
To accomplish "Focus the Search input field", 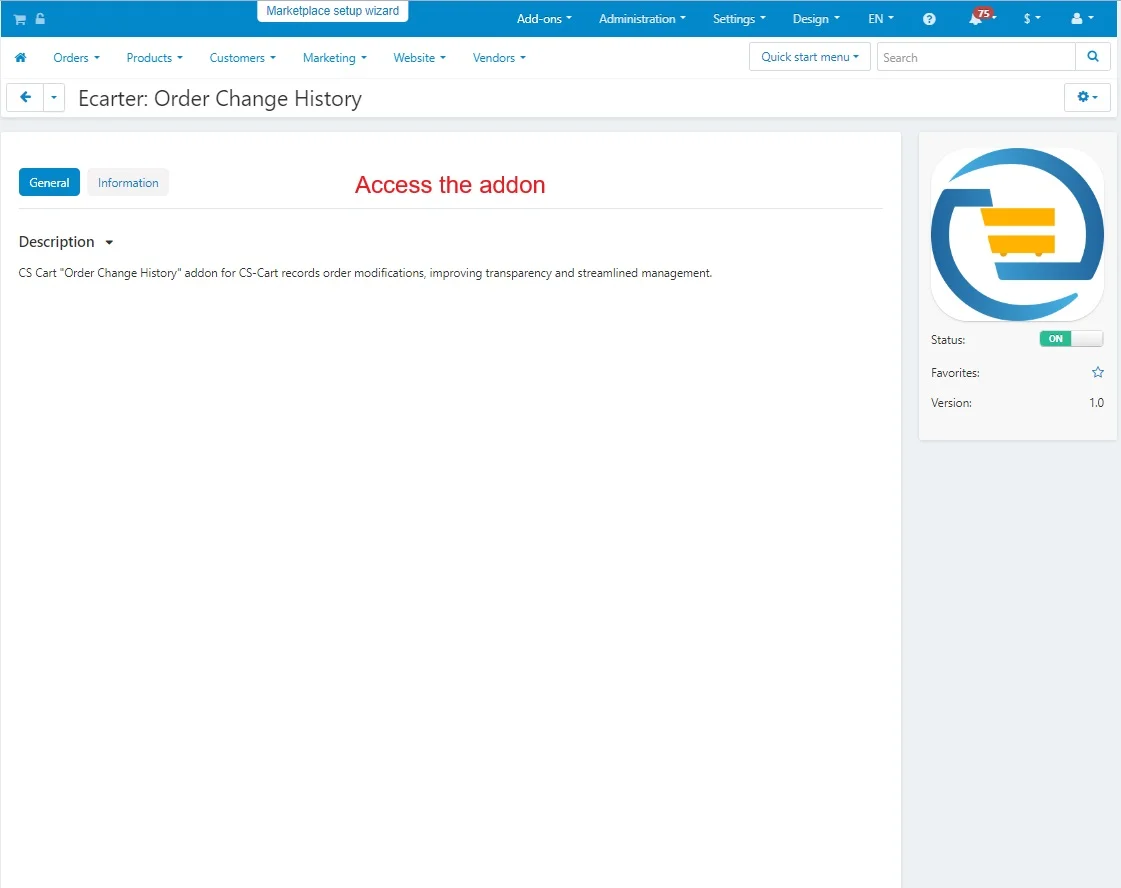I will pos(976,57).
